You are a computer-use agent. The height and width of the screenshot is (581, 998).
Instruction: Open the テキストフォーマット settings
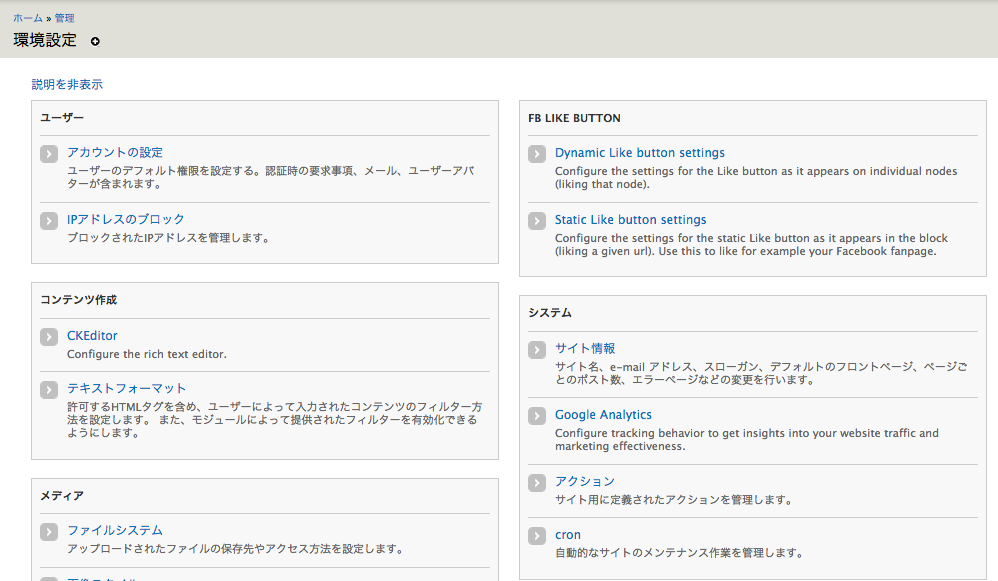click(x=126, y=389)
